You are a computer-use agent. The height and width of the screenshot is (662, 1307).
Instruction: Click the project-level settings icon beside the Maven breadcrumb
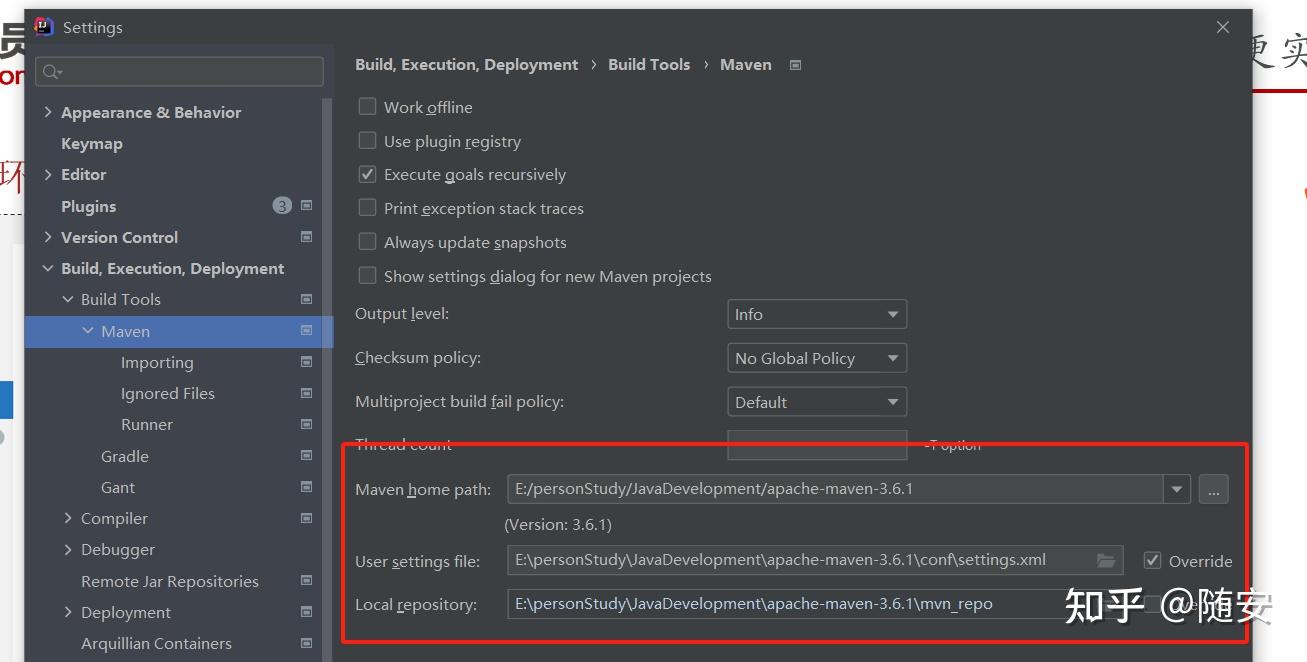tap(795, 65)
